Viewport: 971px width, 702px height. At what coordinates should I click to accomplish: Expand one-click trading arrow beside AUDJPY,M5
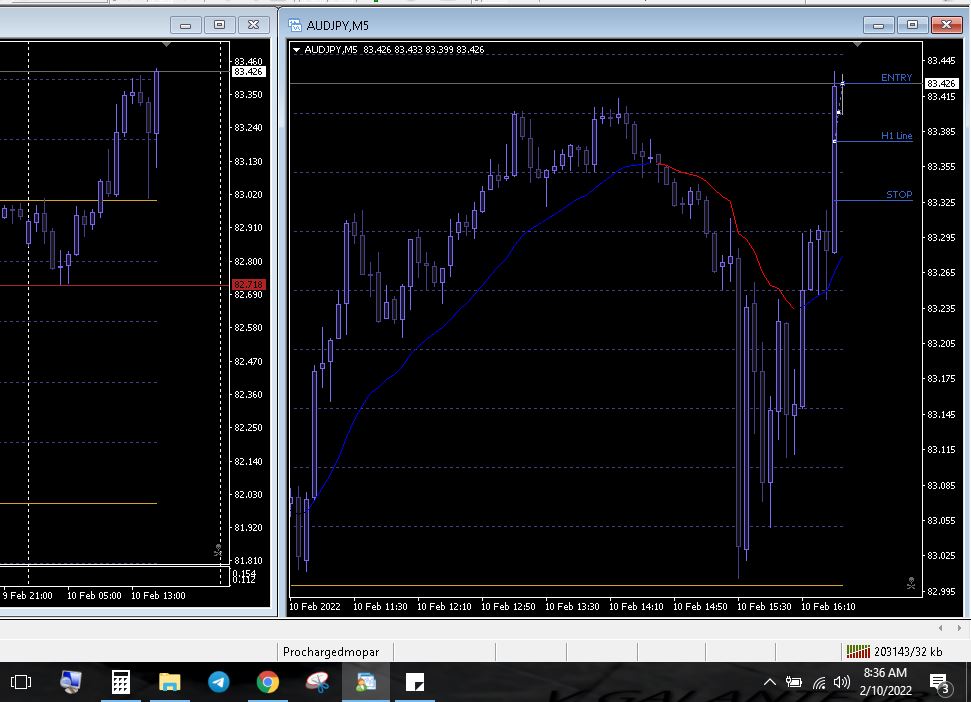pyautogui.click(x=297, y=50)
